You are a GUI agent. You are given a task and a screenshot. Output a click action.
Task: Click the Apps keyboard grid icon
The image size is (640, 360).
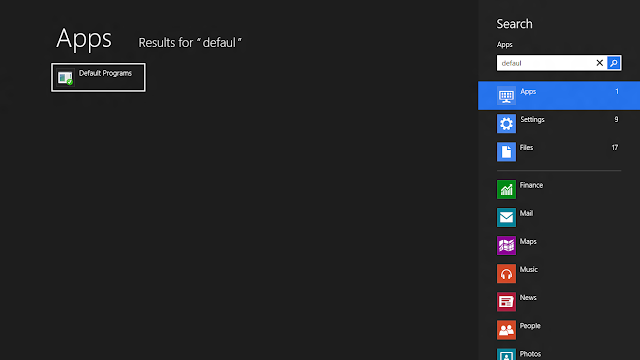click(506, 96)
